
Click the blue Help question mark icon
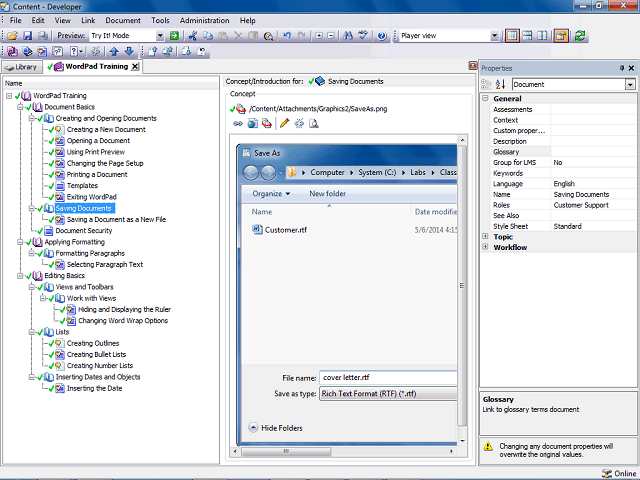click(x=382, y=36)
